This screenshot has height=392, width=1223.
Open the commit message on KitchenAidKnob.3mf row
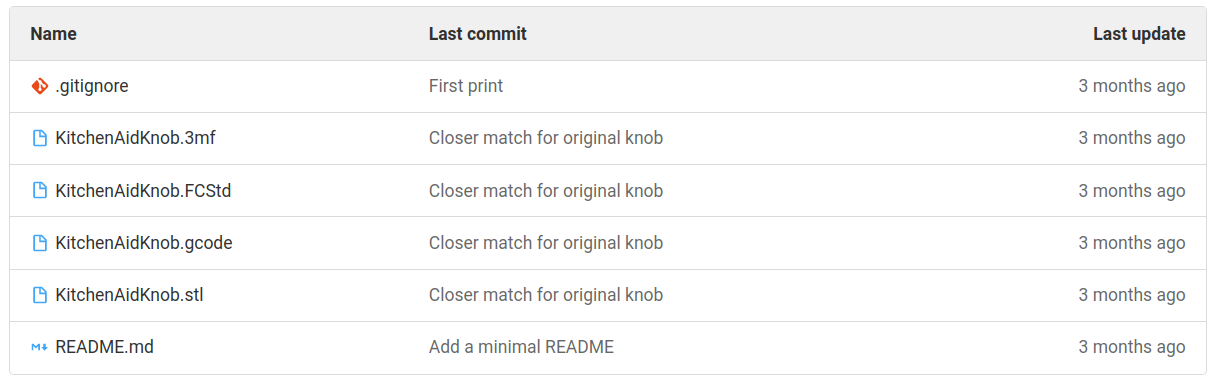[546, 138]
